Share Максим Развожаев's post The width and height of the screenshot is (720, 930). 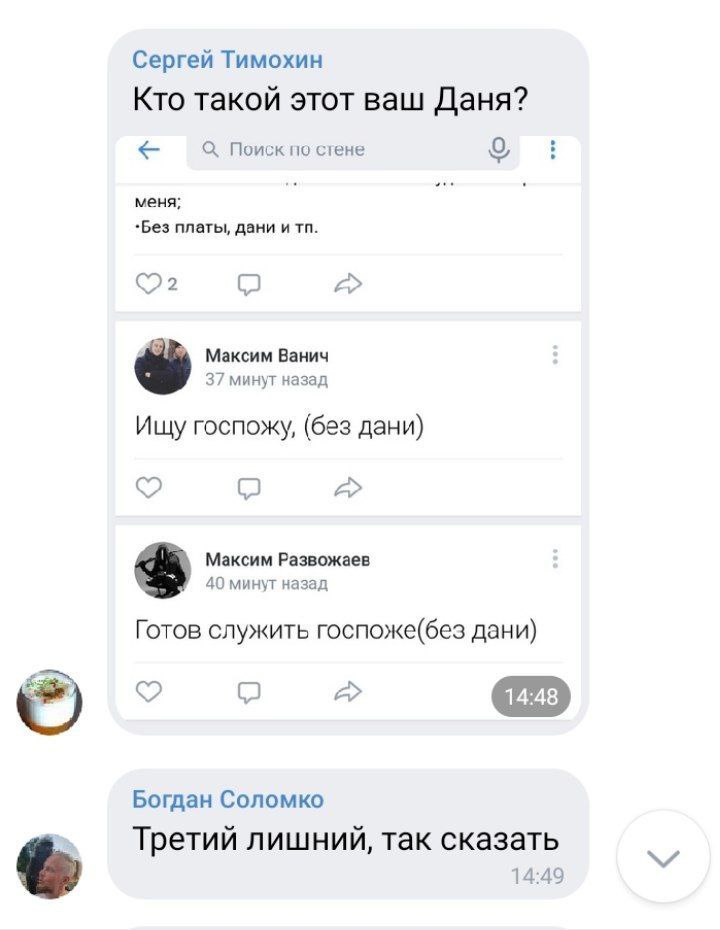tap(348, 692)
